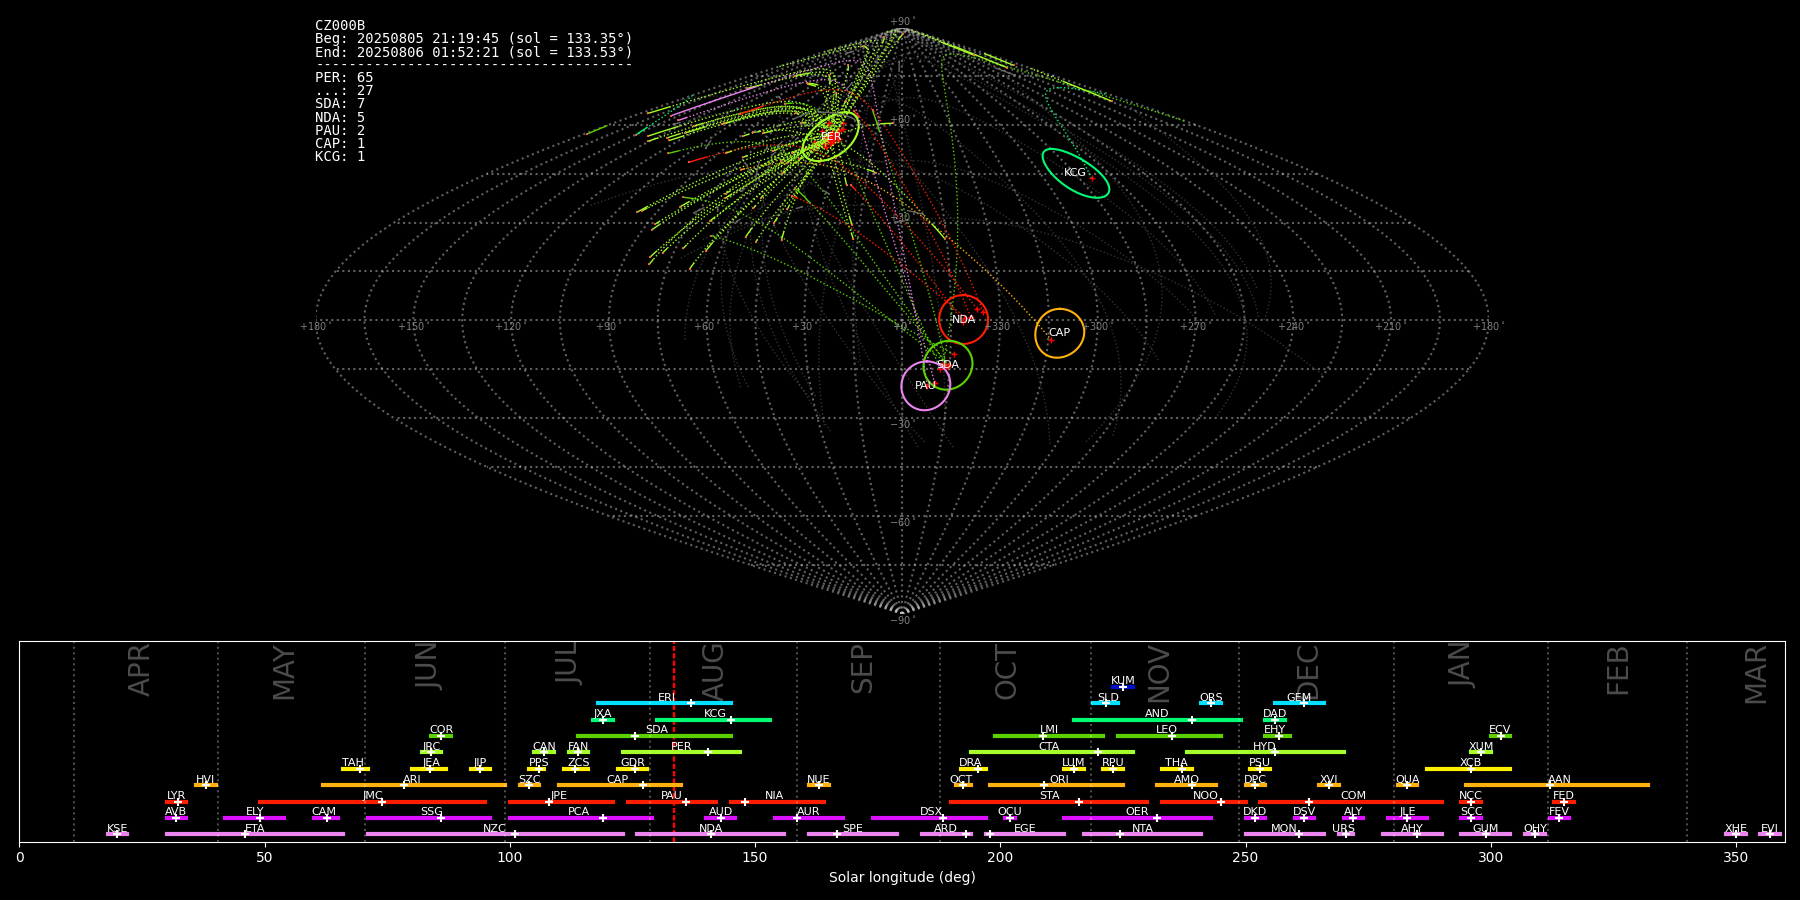Click the 'PER: 65' count in legend
Screen dimensions: 1800x900
tap(344, 78)
